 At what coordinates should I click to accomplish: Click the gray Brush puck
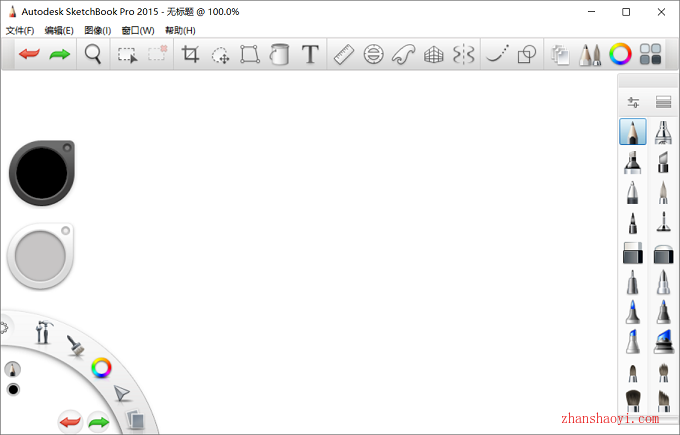click(x=40, y=256)
